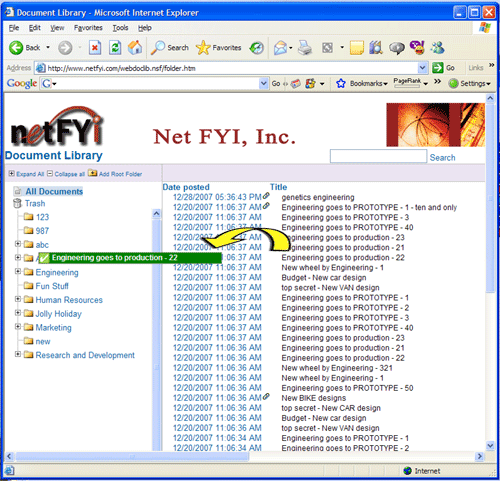Click the Back navigation arrow icon
The image size is (500, 481).
[16, 48]
